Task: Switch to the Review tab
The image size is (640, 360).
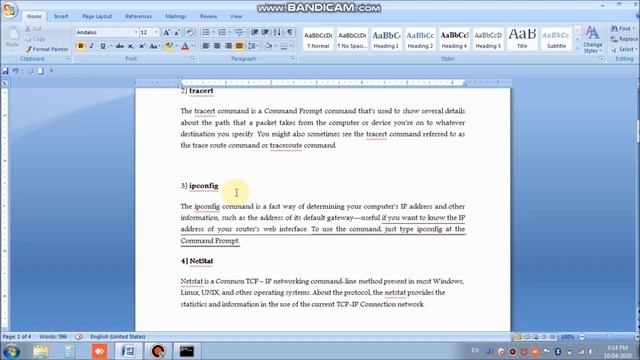Action: (x=208, y=16)
